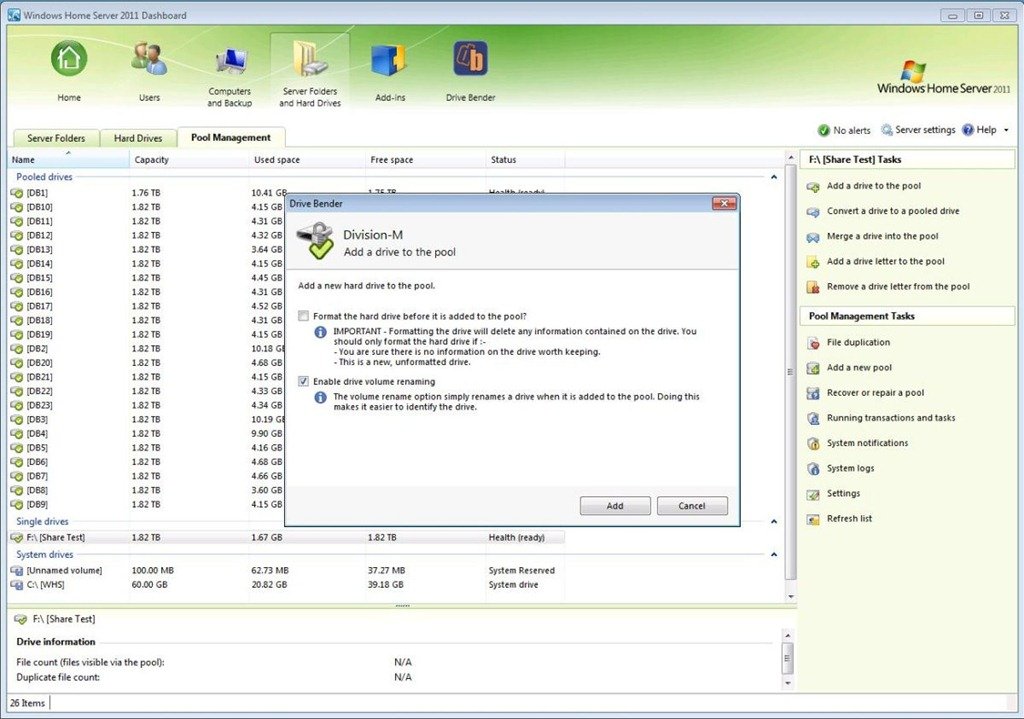Click the Add a new pool icon
Screen dimensions: 1024x719
[813, 368]
